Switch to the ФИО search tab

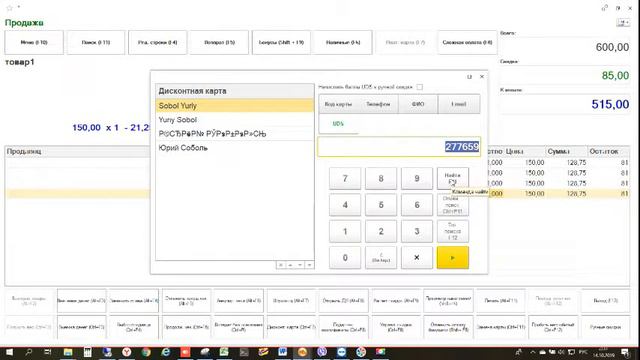418,104
